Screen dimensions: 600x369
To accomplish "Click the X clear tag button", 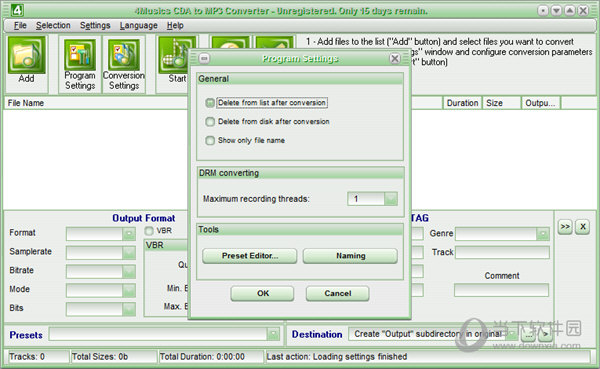I will click(x=582, y=227).
